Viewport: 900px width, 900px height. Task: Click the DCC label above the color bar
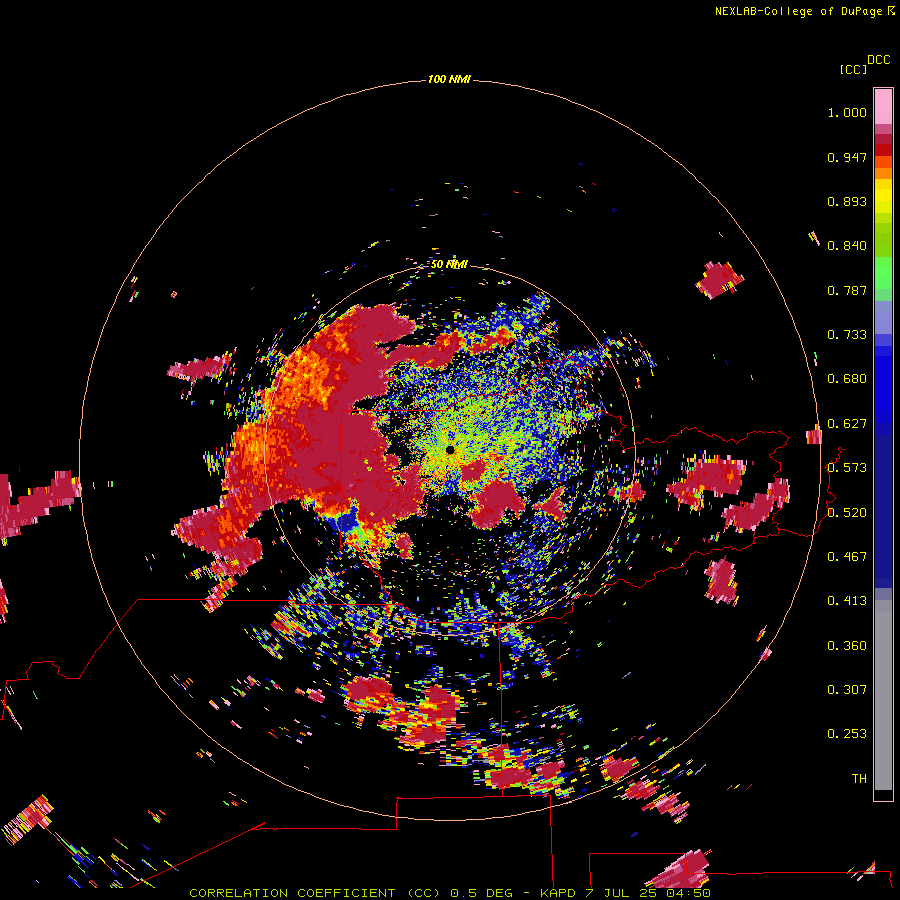tap(878, 60)
